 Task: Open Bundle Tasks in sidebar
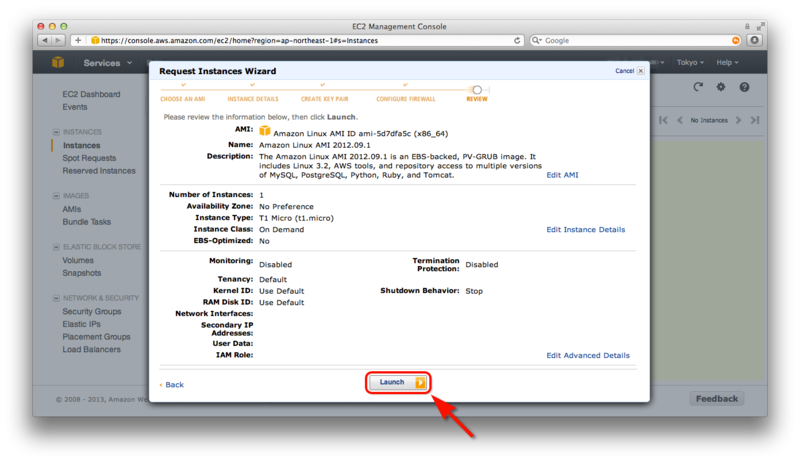pyautogui.click(x=87, y=222)
